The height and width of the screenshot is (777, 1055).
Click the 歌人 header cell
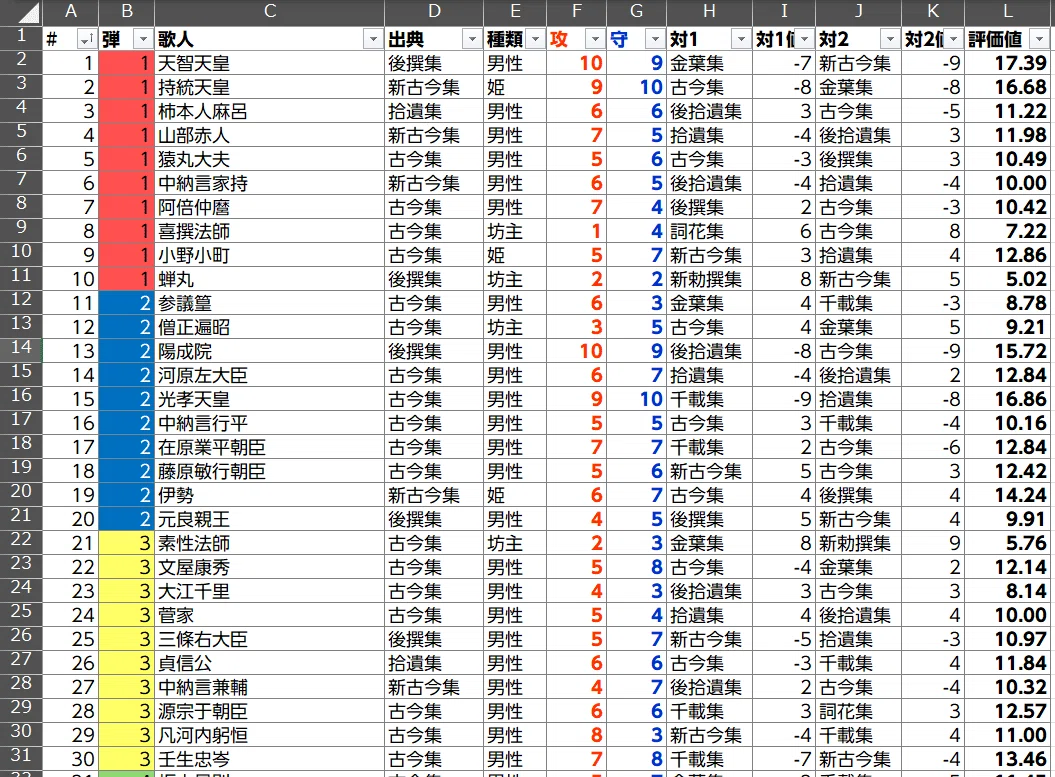(x=270, y=40)
